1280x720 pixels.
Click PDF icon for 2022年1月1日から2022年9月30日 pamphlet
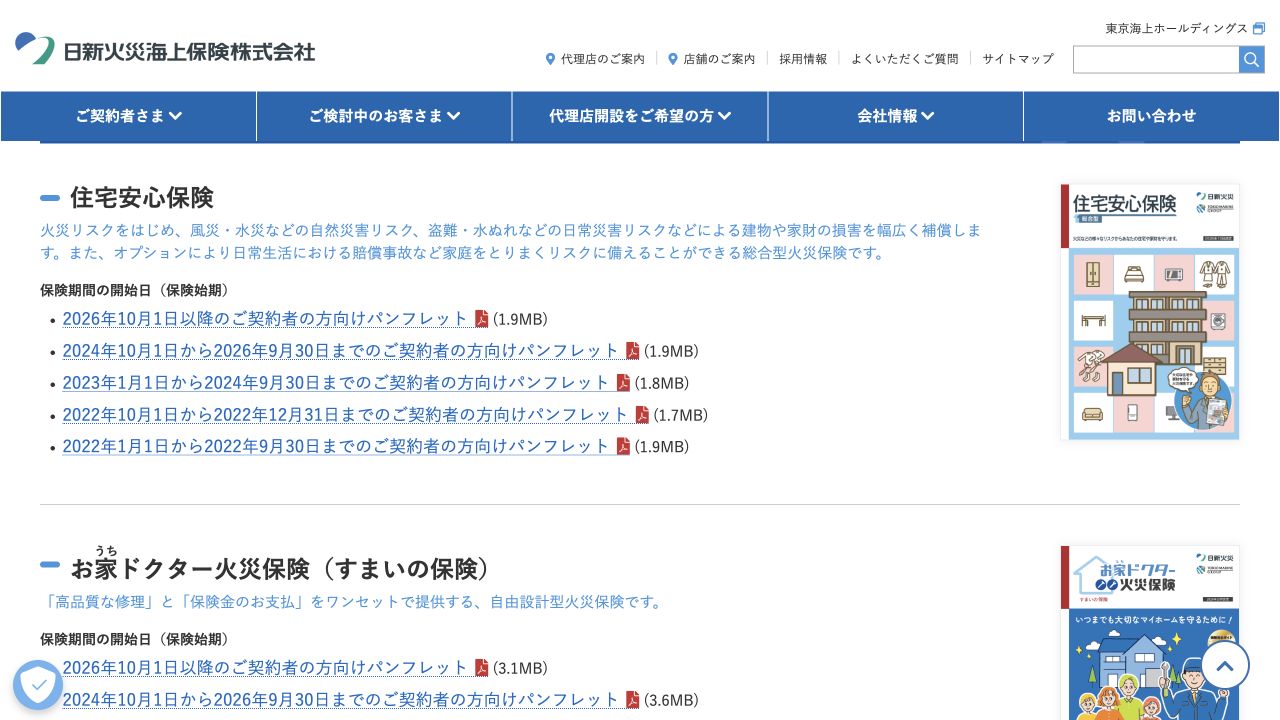(x=623, y=446)
